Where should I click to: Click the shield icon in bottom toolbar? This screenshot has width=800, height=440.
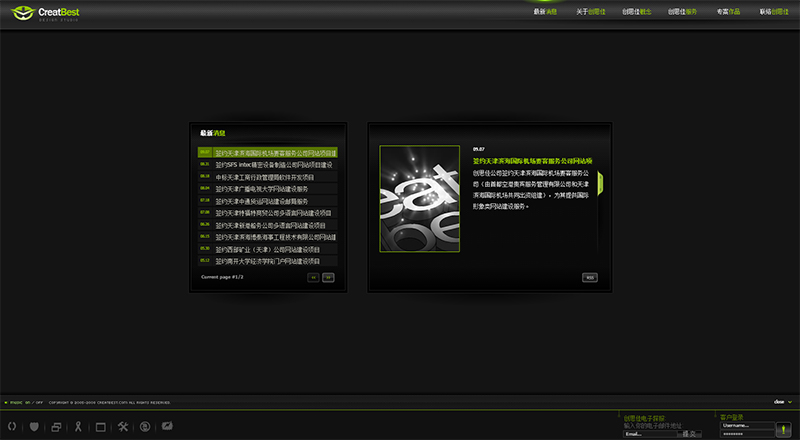[35, 427]
